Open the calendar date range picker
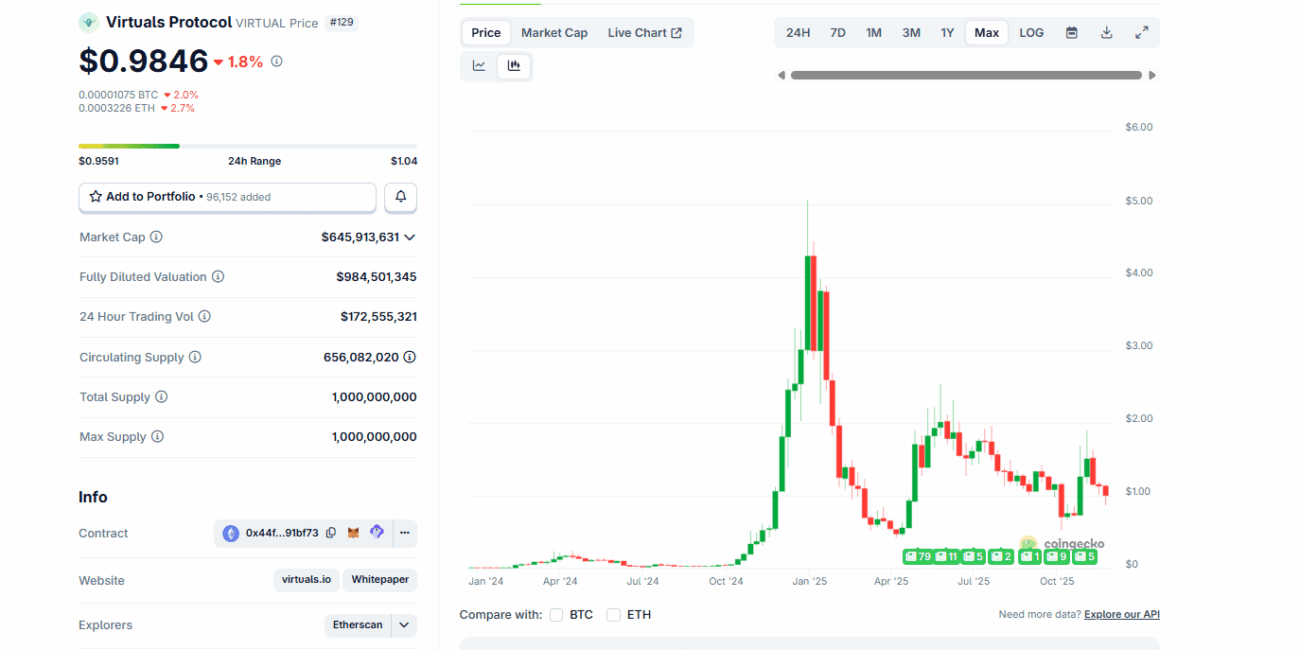1300x650 pixels. 1071,33
